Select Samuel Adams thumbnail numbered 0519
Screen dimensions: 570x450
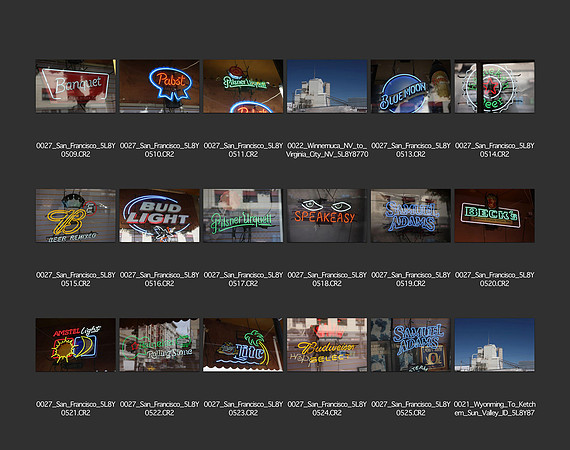click(x=411, y=216)
